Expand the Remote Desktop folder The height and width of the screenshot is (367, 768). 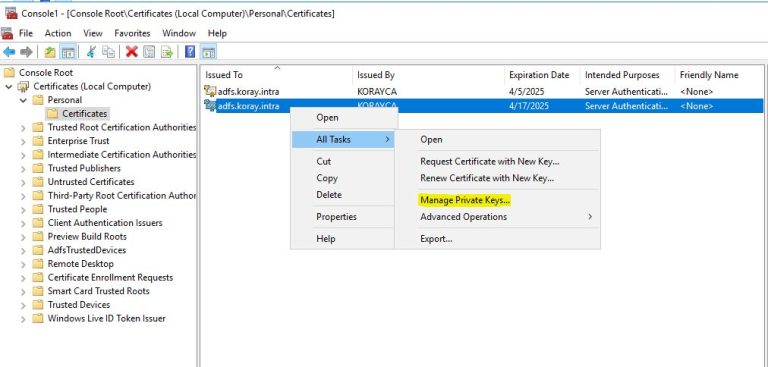point(23,264)
